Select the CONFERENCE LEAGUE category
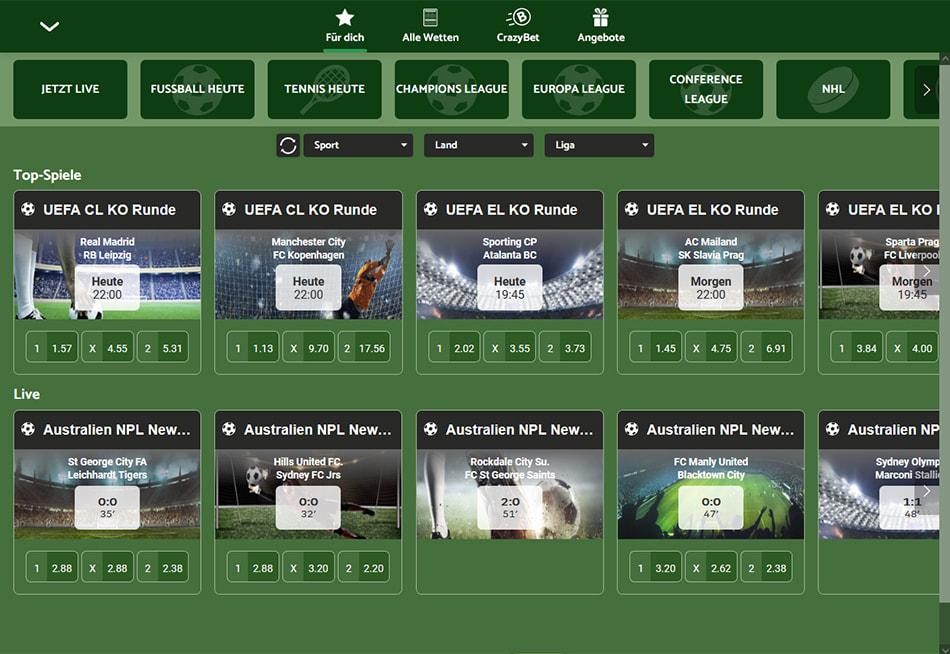 click(706, 89)
